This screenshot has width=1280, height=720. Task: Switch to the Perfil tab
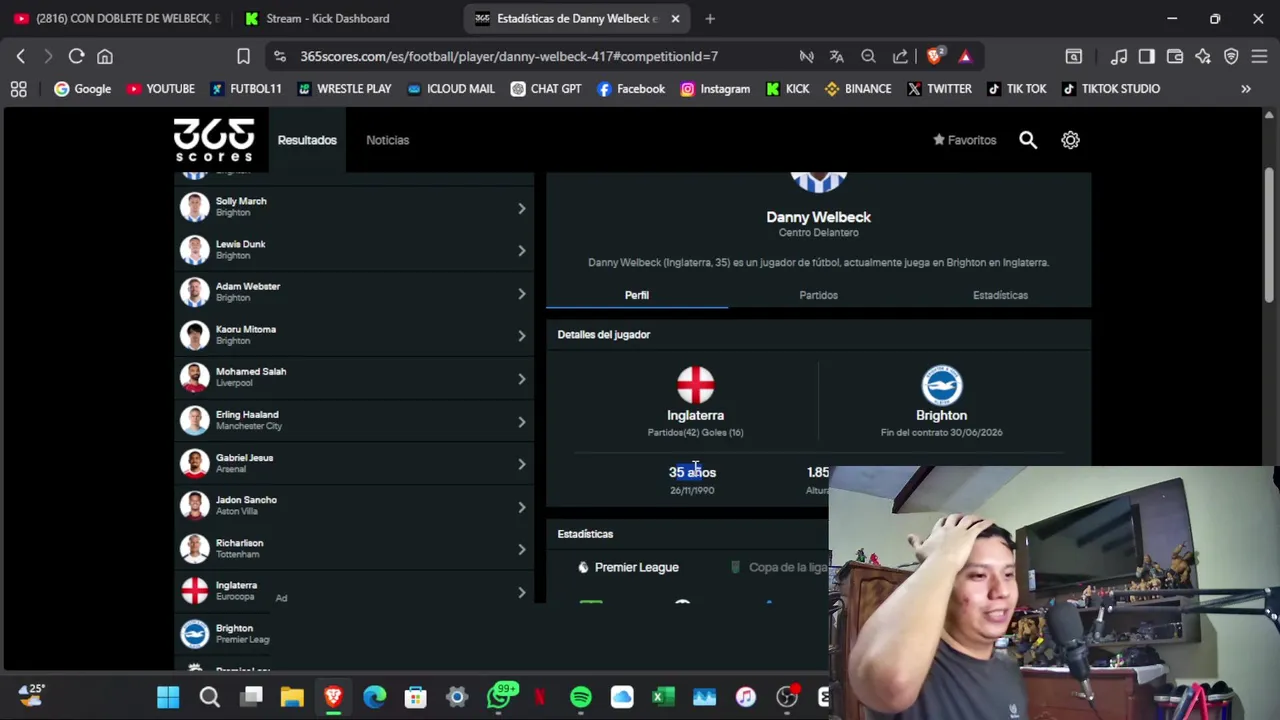637,295
